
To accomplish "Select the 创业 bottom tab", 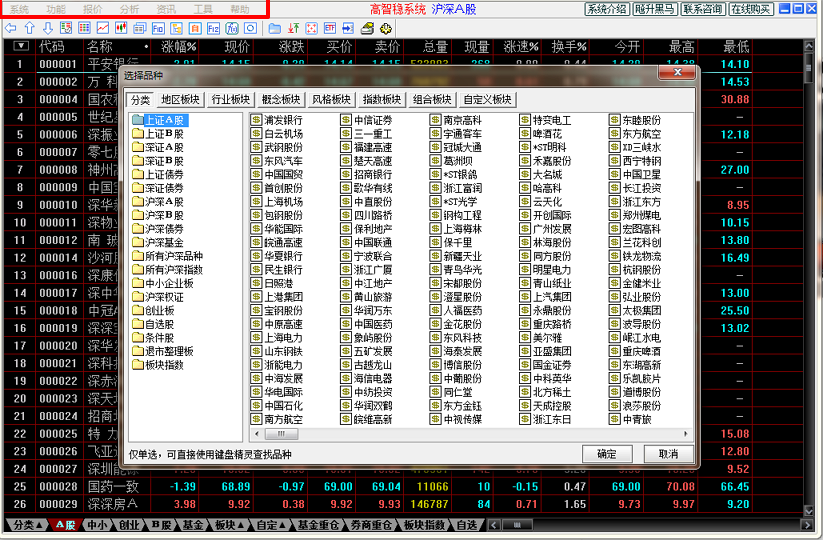I will click(129, 525).
